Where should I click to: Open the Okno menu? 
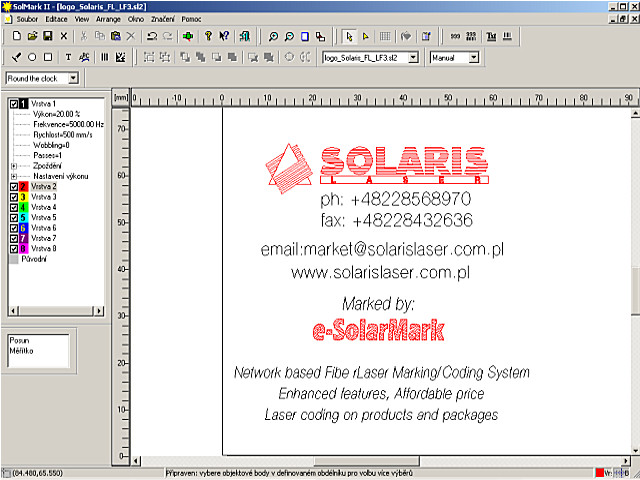[x=136, y=19]
